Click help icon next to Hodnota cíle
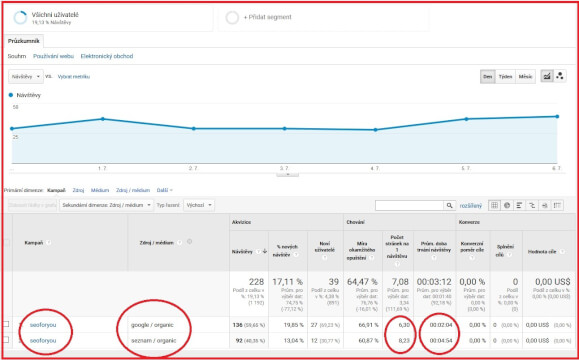This screenshot has width=579, height=360. pyautogui.click(x=562, y=252)
